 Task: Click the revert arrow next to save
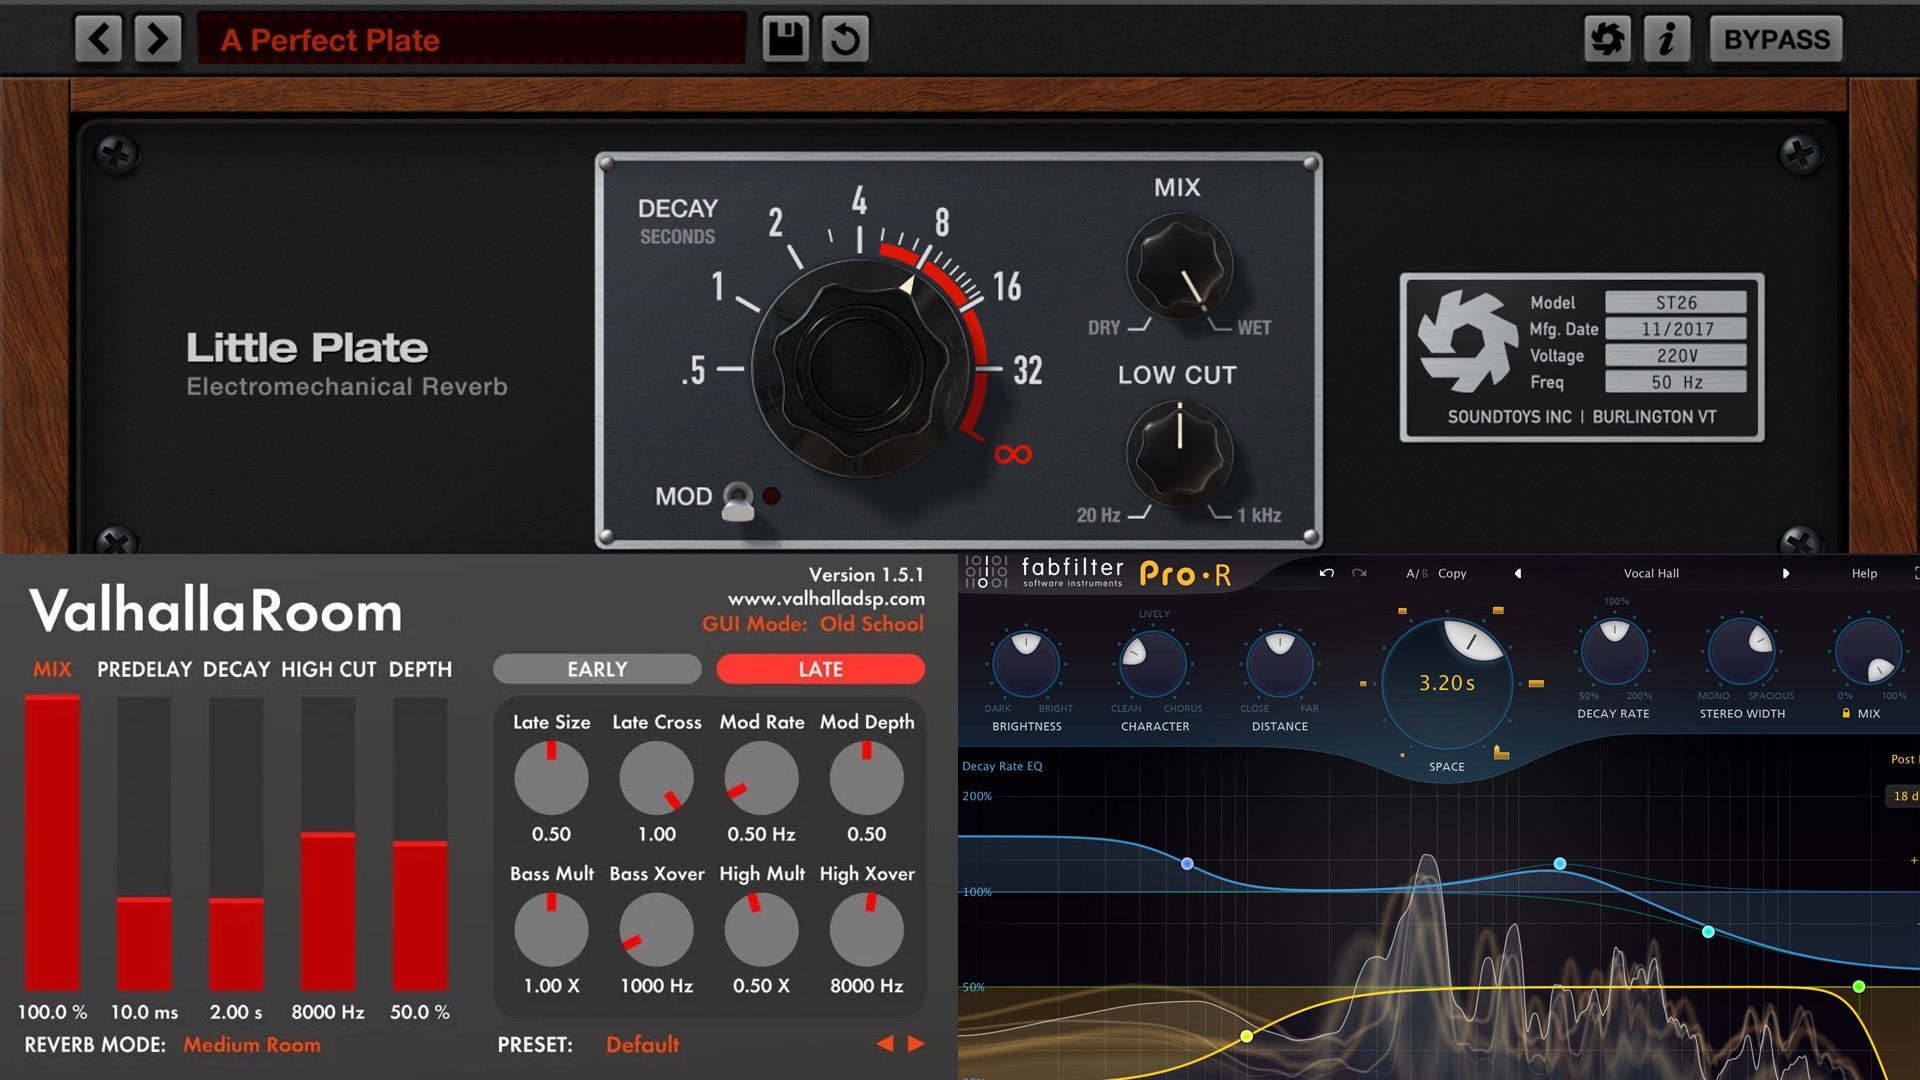(x=845, y=38)
